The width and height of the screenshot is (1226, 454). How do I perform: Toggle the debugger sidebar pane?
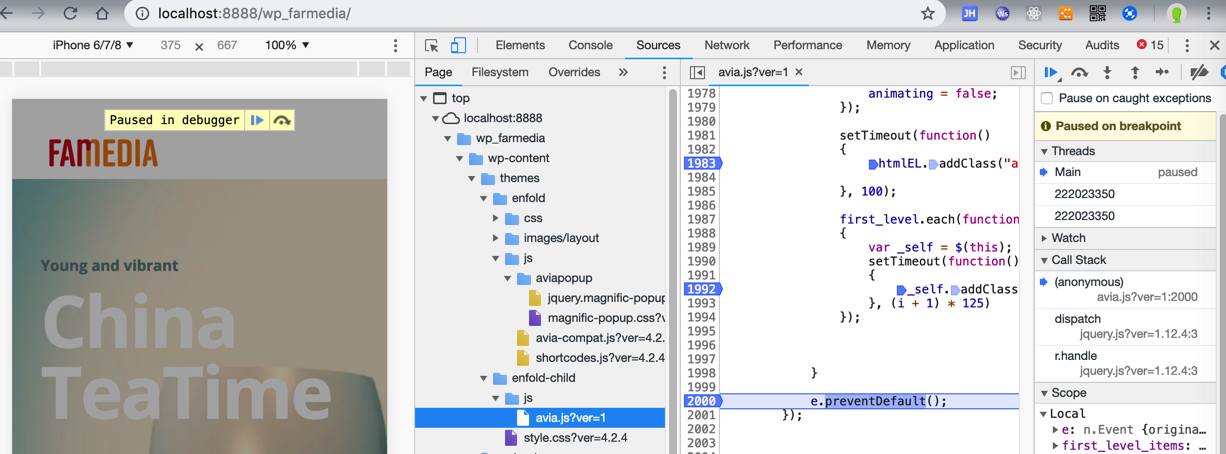click(x=1018, y=72)
